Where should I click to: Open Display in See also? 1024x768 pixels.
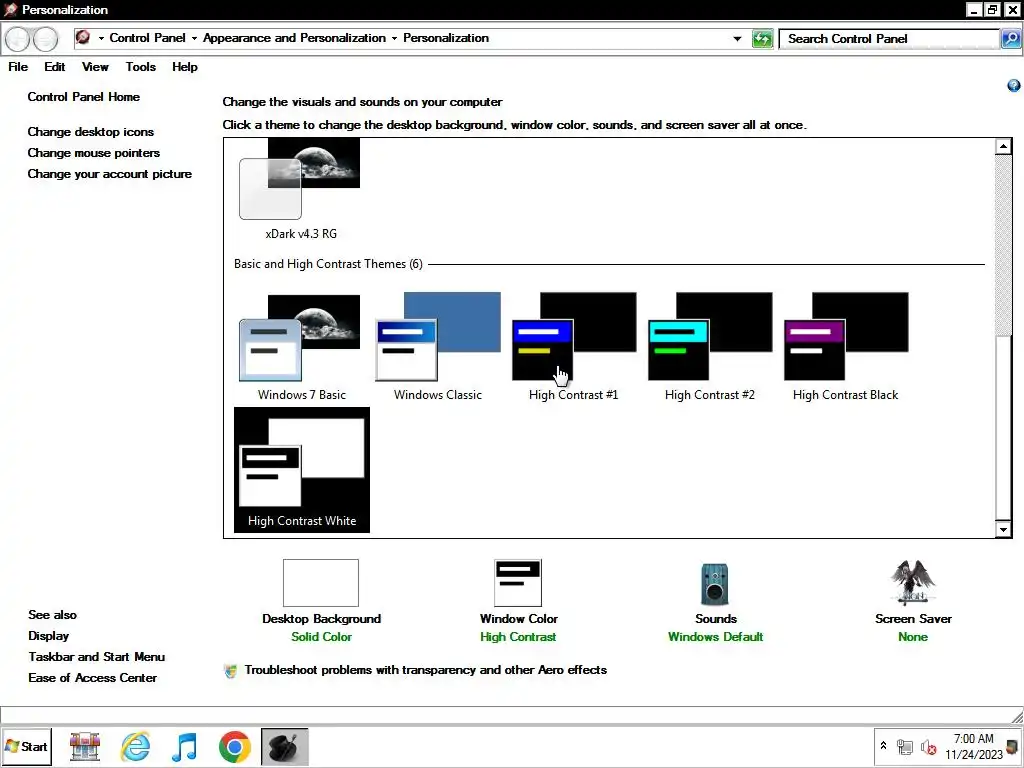tap(48, 636)
